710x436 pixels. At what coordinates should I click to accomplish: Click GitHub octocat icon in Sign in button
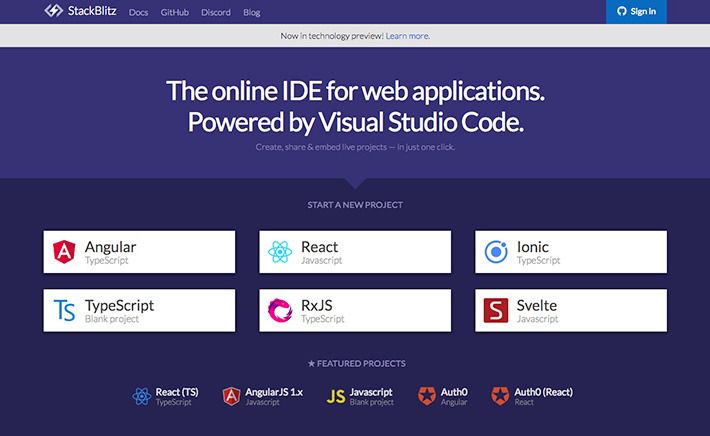click(622, 11)
